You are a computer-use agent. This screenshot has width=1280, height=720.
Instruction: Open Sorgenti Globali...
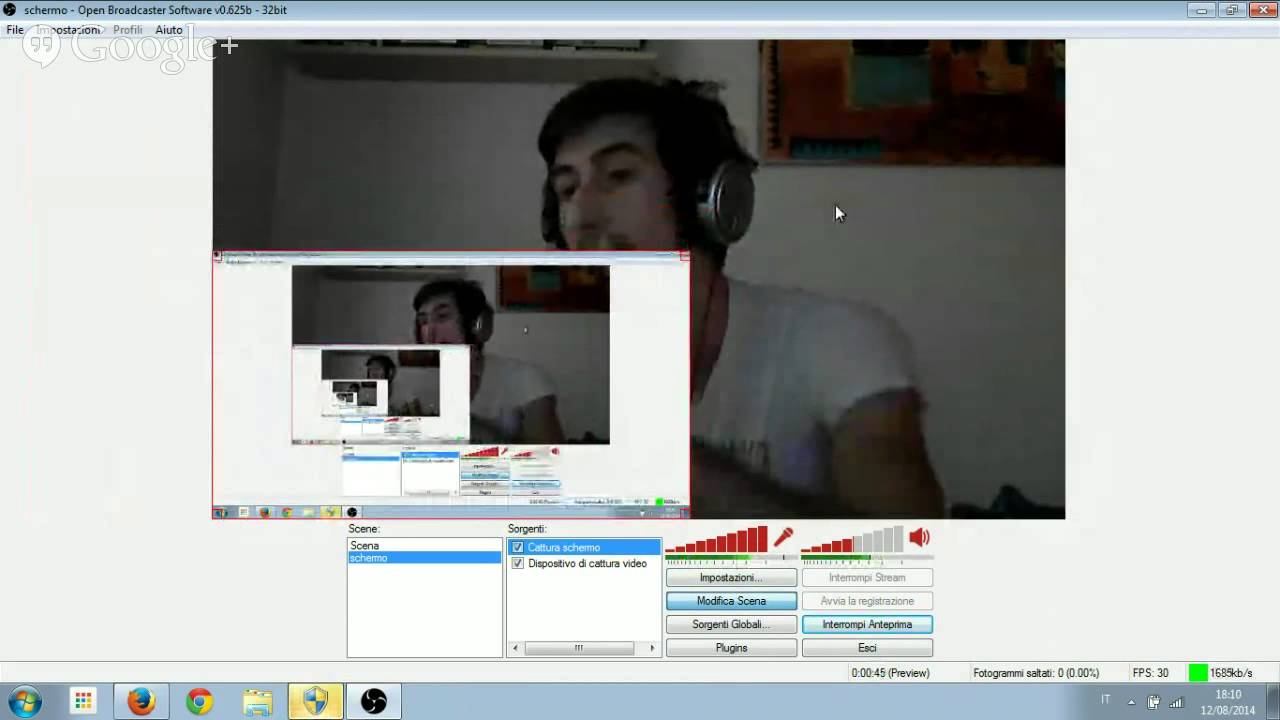coord(731,624)
